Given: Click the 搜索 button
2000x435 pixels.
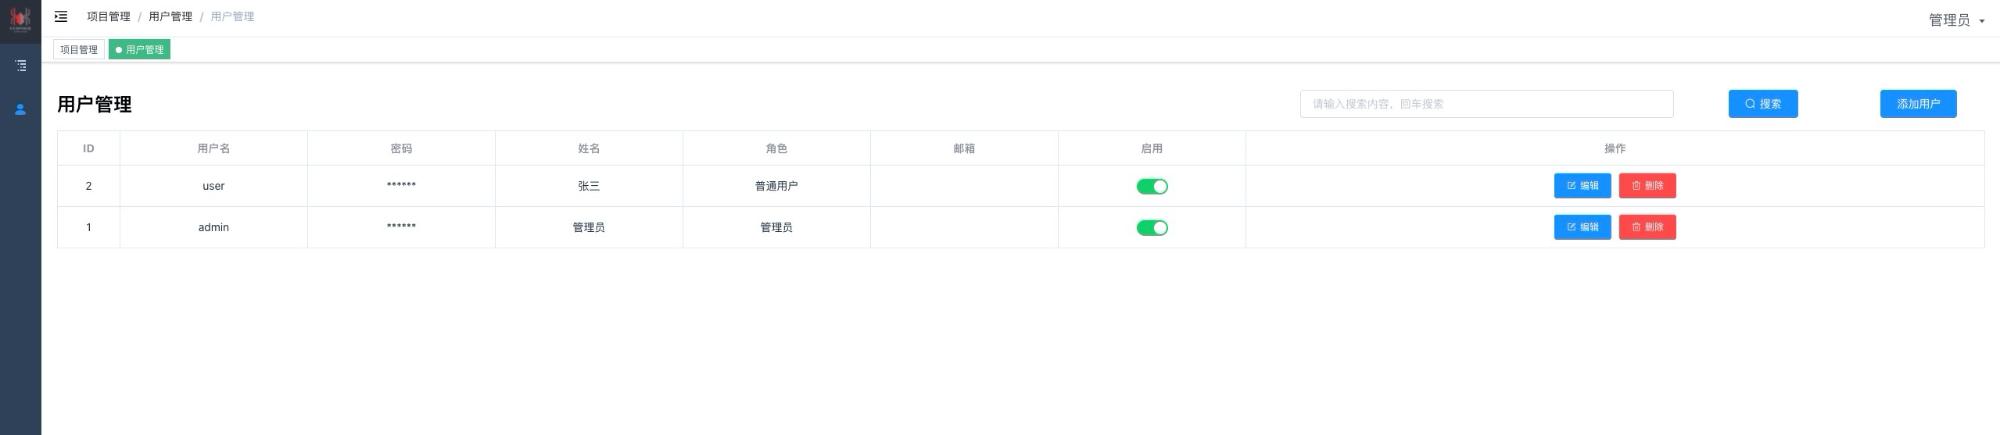Looking at the screenshot, I should (x=1763, y=104).
